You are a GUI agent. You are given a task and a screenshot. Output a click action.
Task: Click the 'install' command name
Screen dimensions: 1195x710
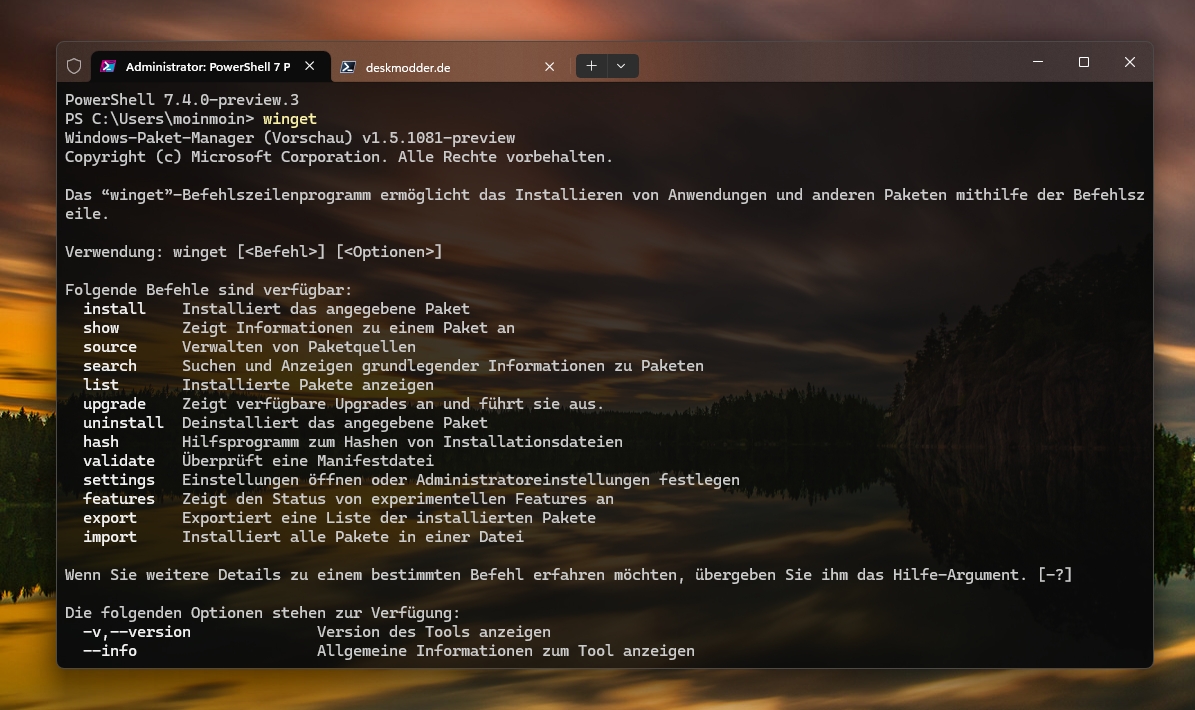tap(114, 309)
